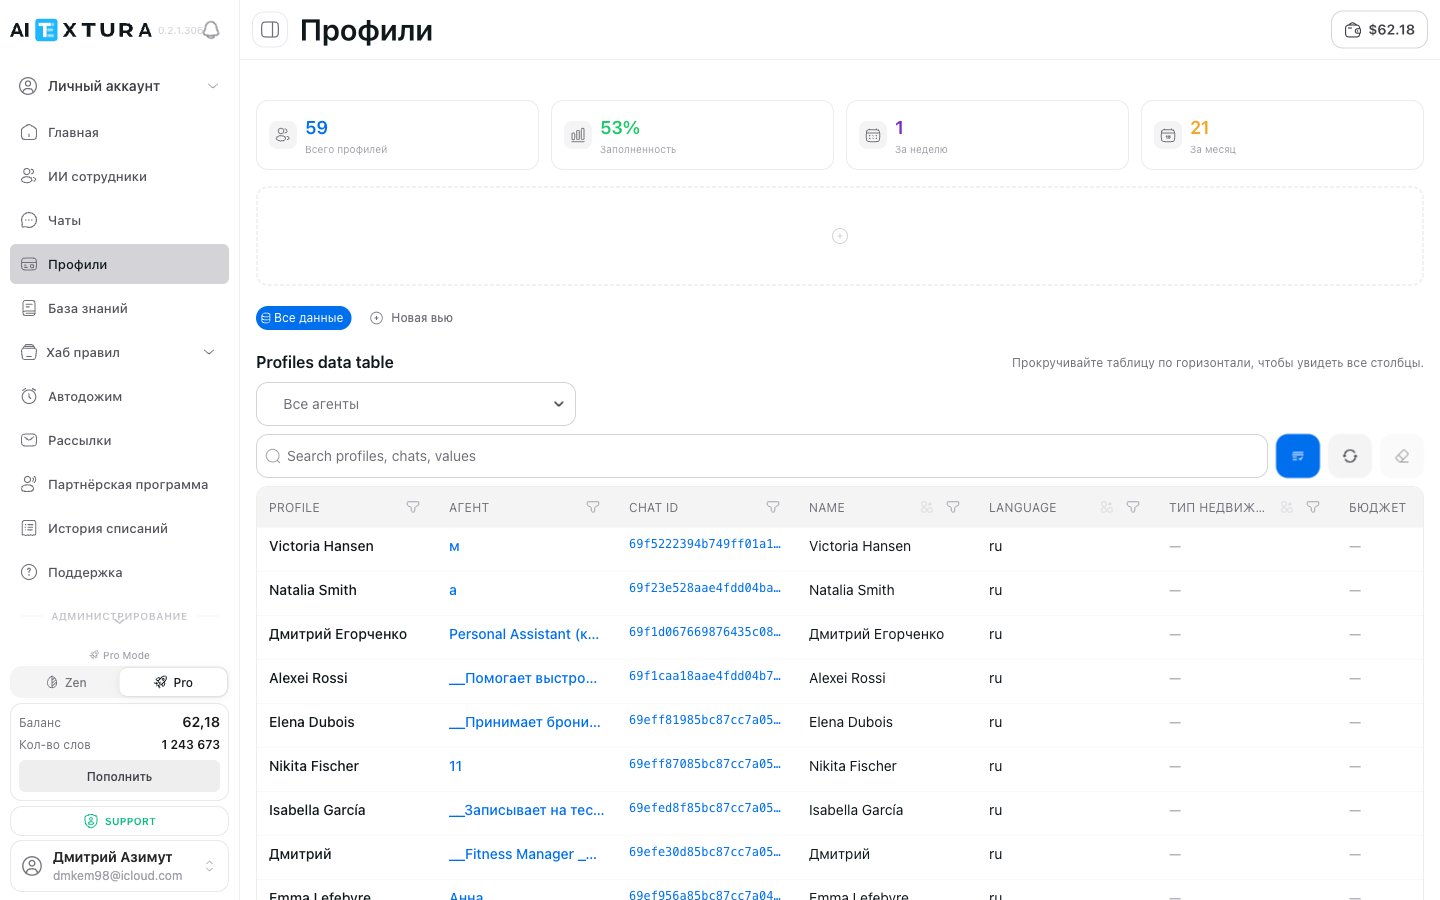Click the За неделю calendar icon
Screen dimensions: 1440x900
pyautogui.click(x=873, y=135)
